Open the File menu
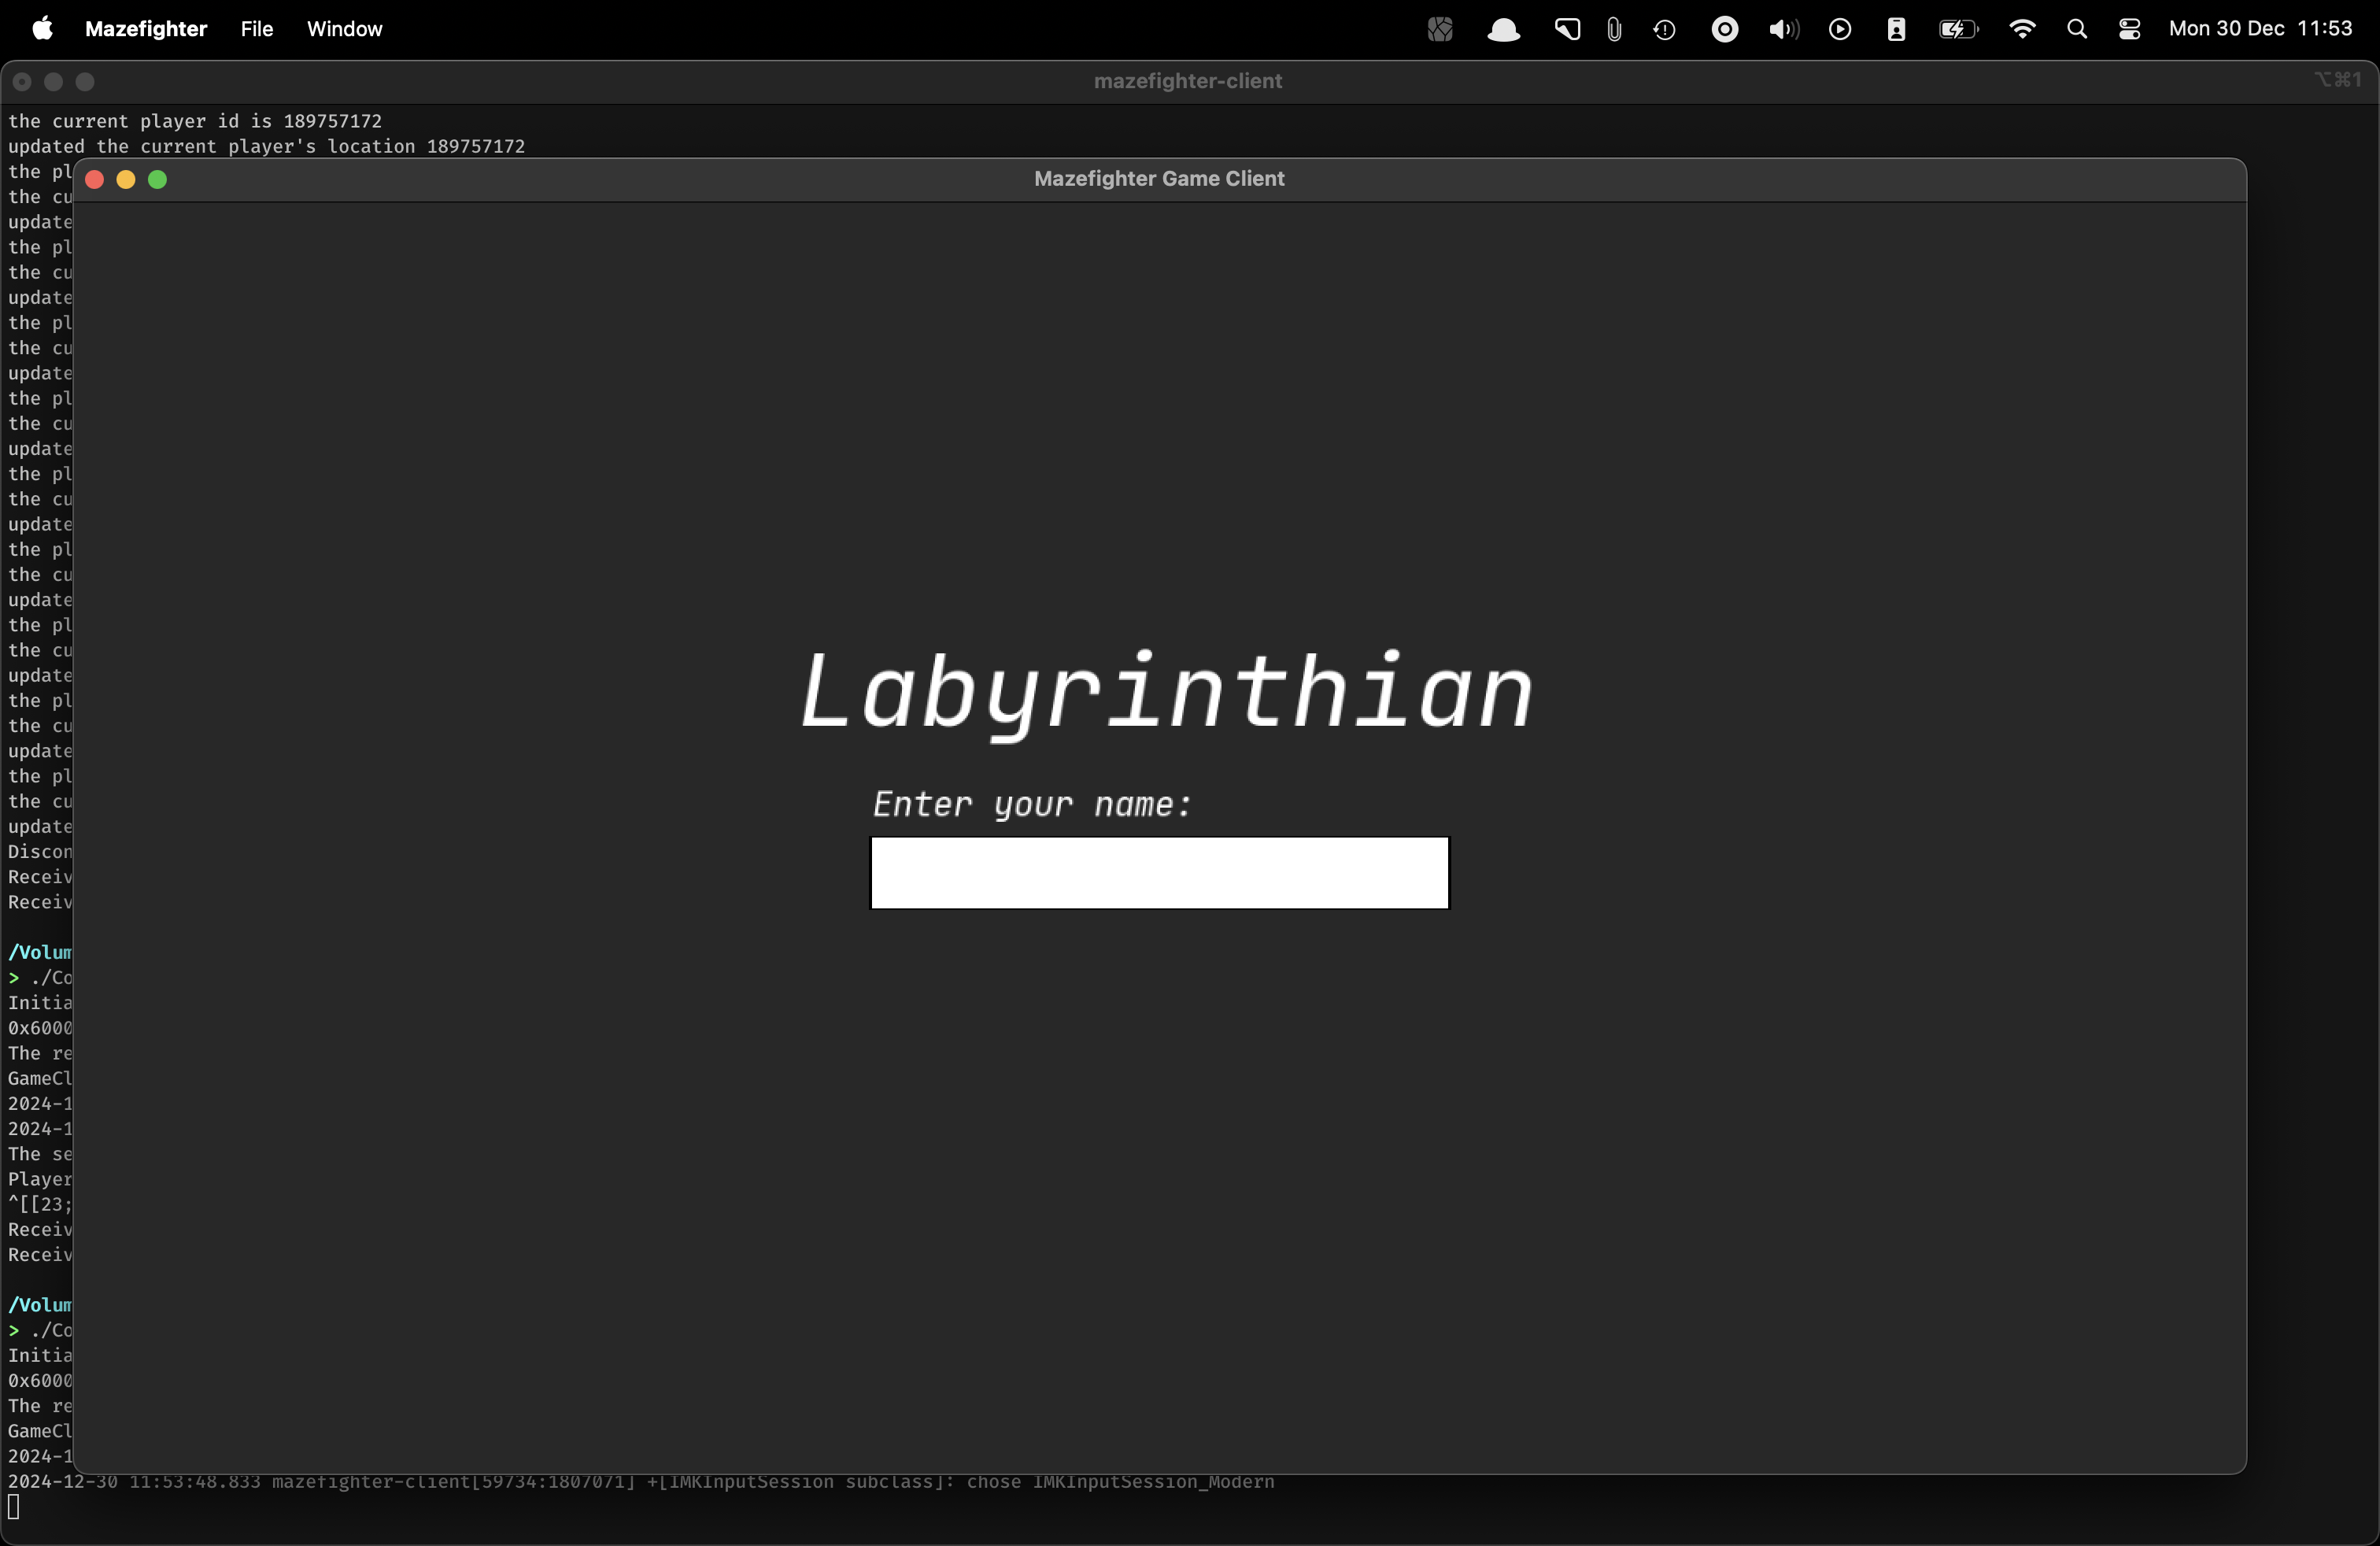This screenshot has height=1546, width=2380. (257, 29)
